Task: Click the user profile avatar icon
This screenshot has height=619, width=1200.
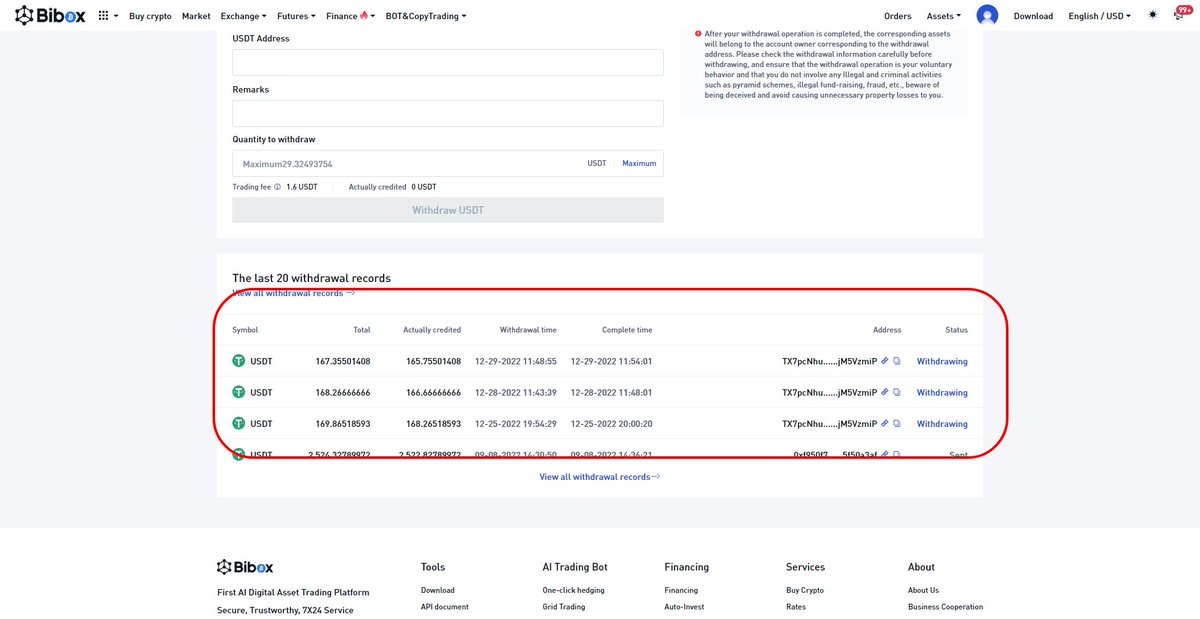Action: (x=987, y=16)
